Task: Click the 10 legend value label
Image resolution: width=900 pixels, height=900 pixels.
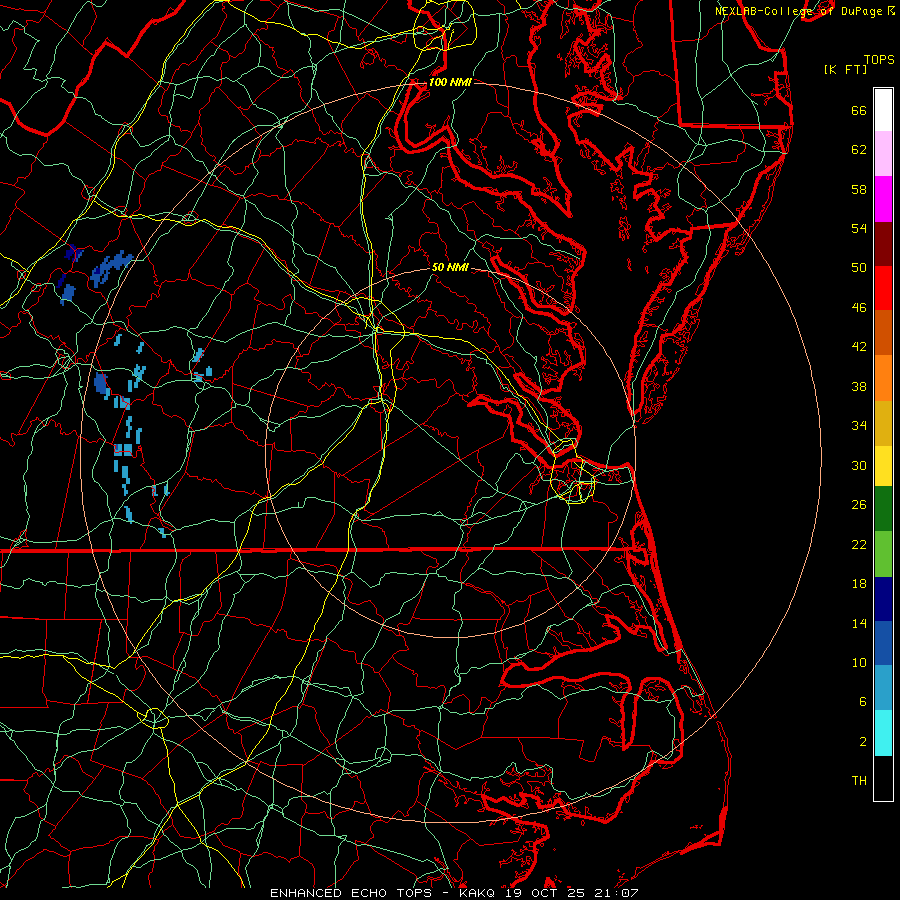Action: click(x=859, y=662)
